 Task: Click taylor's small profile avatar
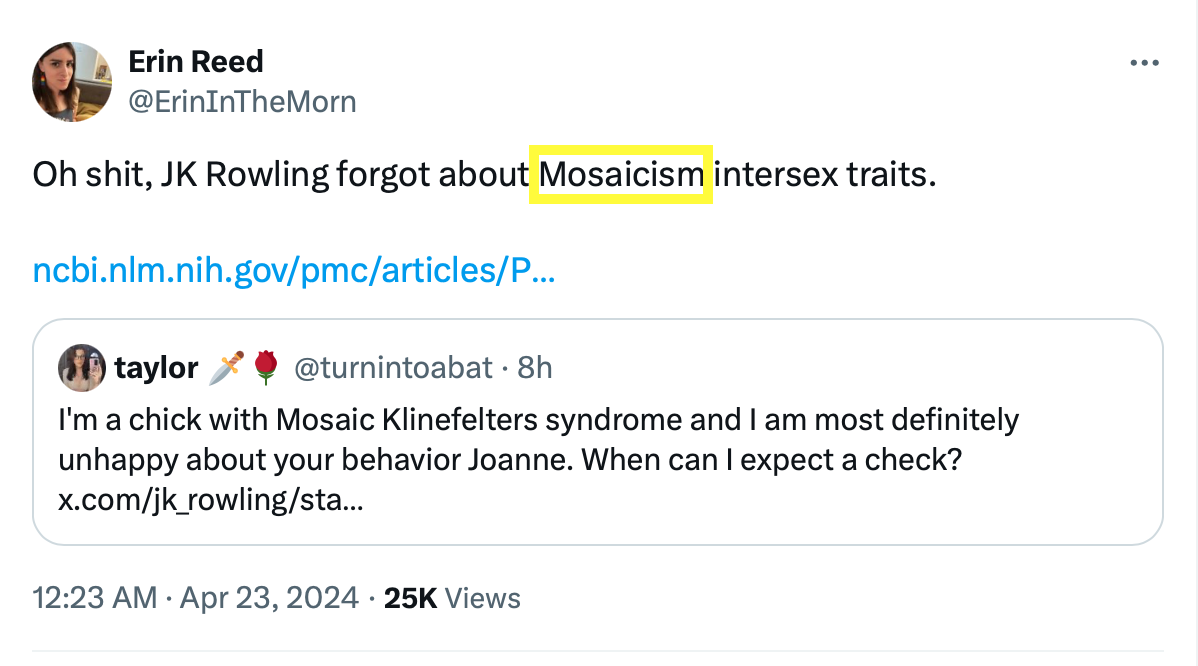[x=82, y=368]
